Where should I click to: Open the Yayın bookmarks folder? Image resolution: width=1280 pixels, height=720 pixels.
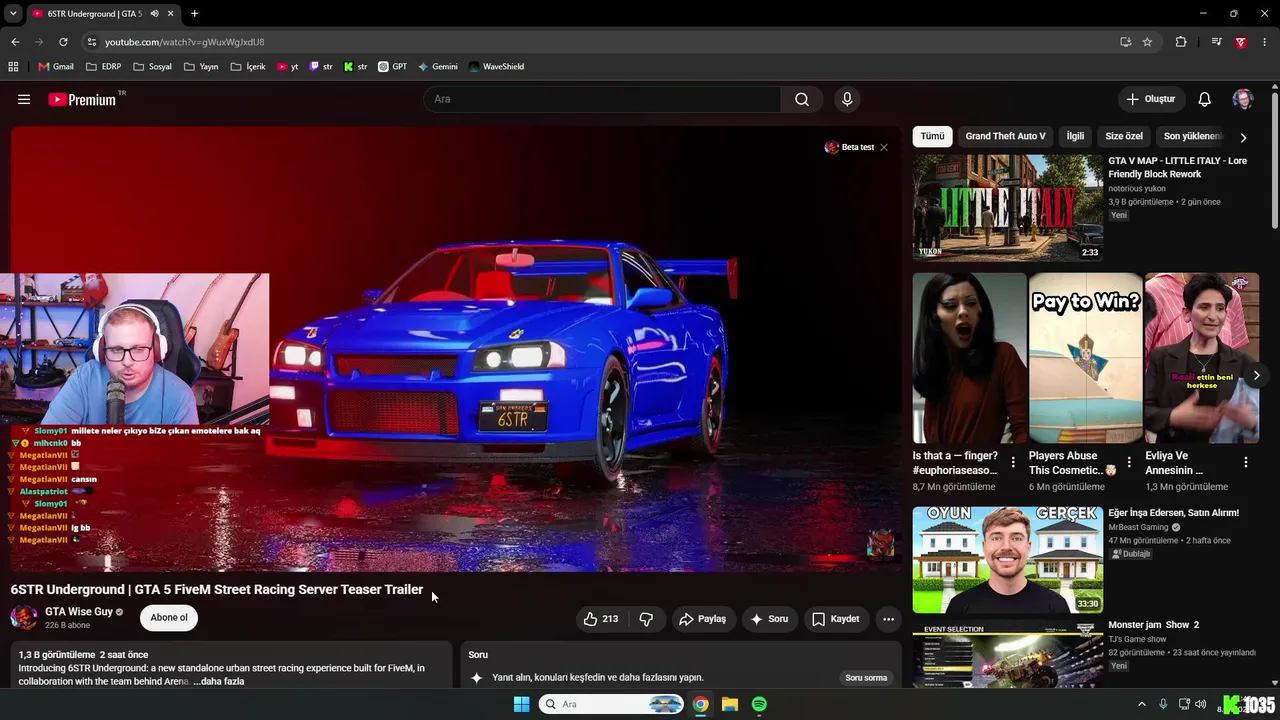pyautogui.click(x=201, y=67)
